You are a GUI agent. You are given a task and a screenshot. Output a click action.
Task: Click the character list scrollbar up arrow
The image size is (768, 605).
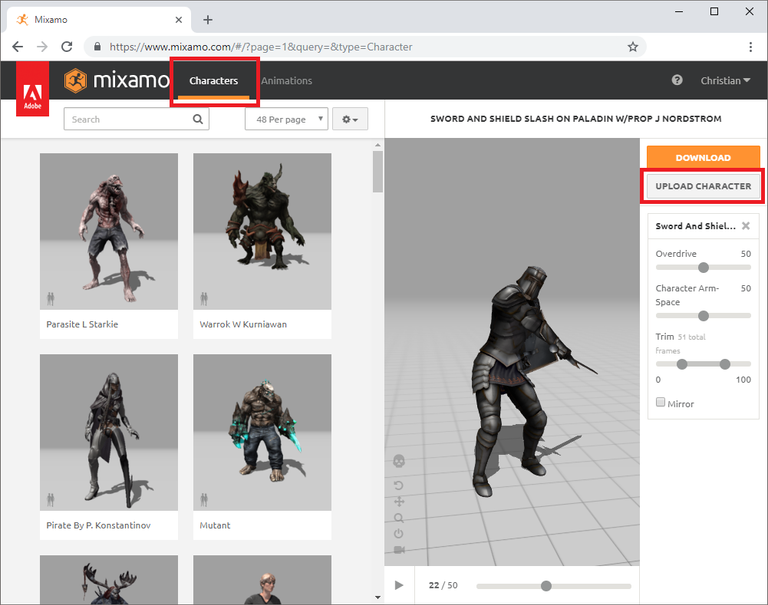[377, 145]
